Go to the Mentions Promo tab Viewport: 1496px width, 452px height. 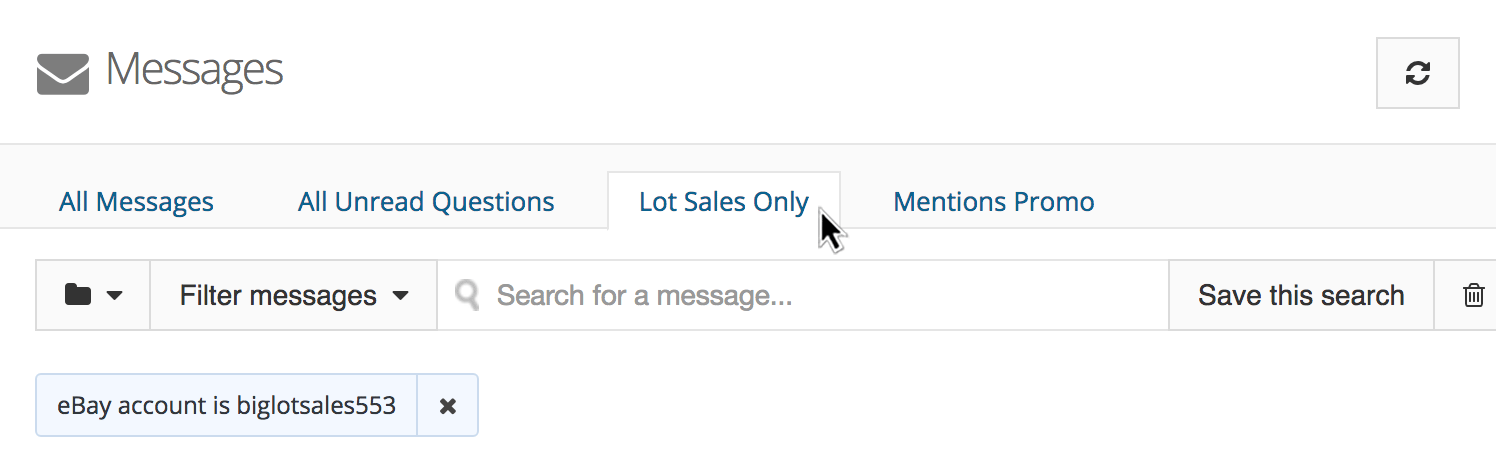993,202
